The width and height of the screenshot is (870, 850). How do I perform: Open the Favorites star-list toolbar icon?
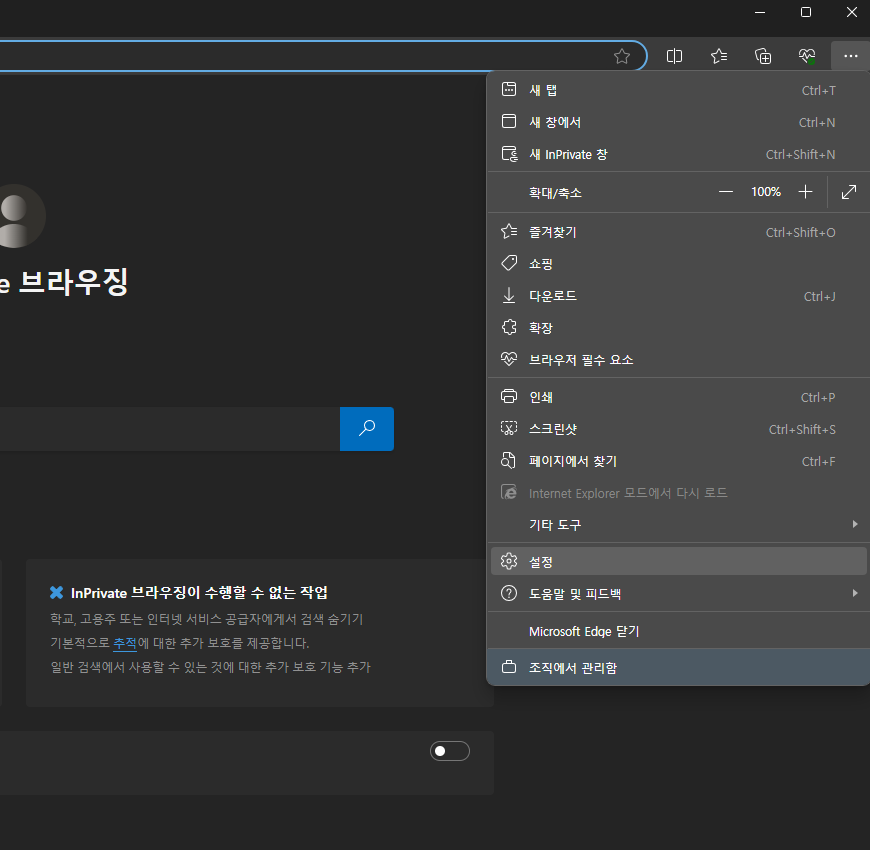[719, 56]
